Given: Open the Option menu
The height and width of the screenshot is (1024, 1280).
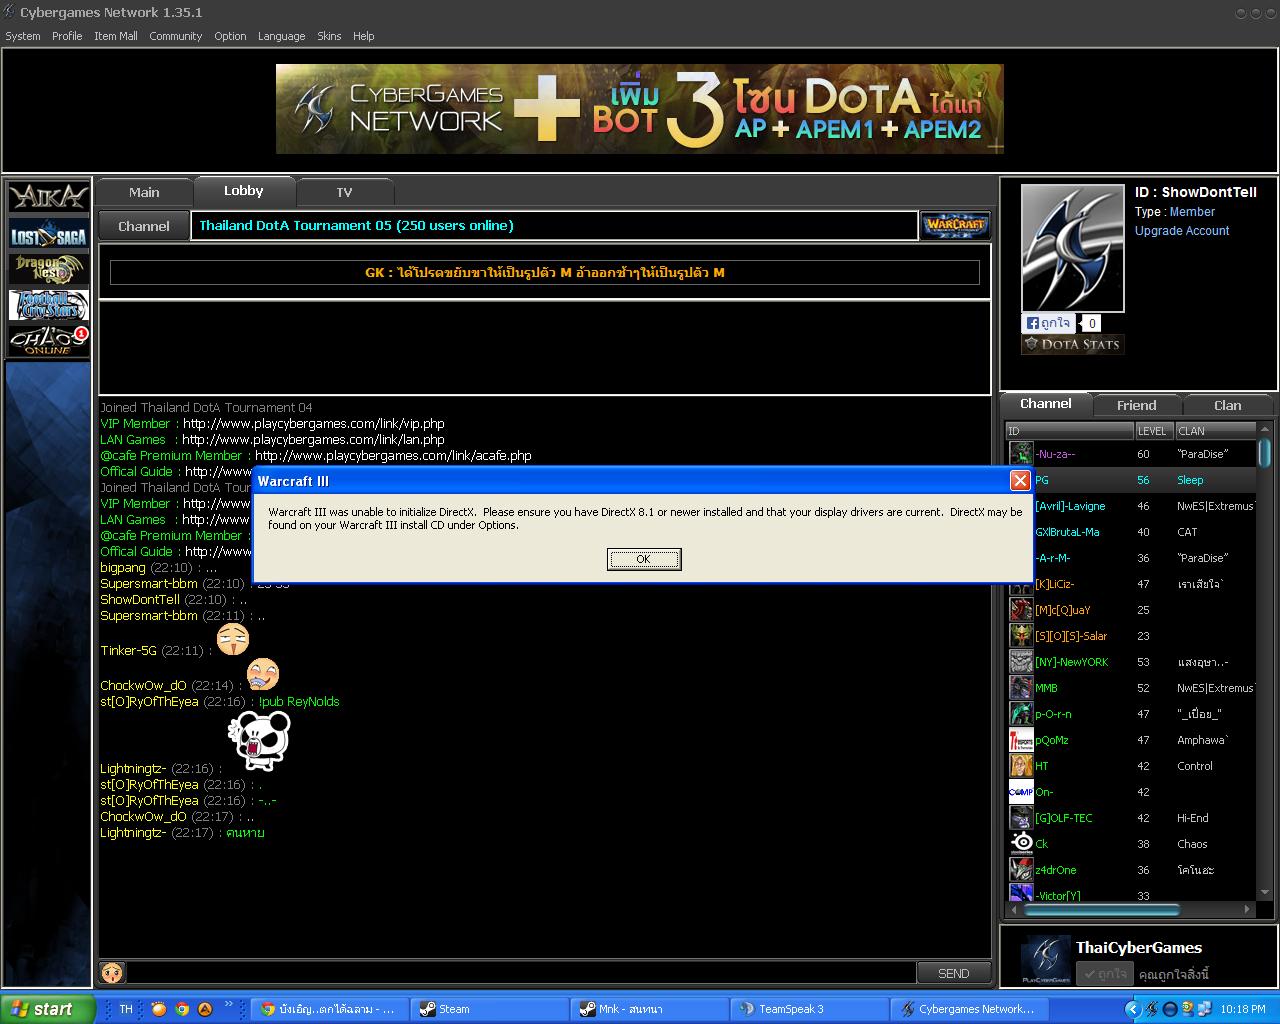Looking at the screenshot, I should pyautogui.click(x=230, y=36).
